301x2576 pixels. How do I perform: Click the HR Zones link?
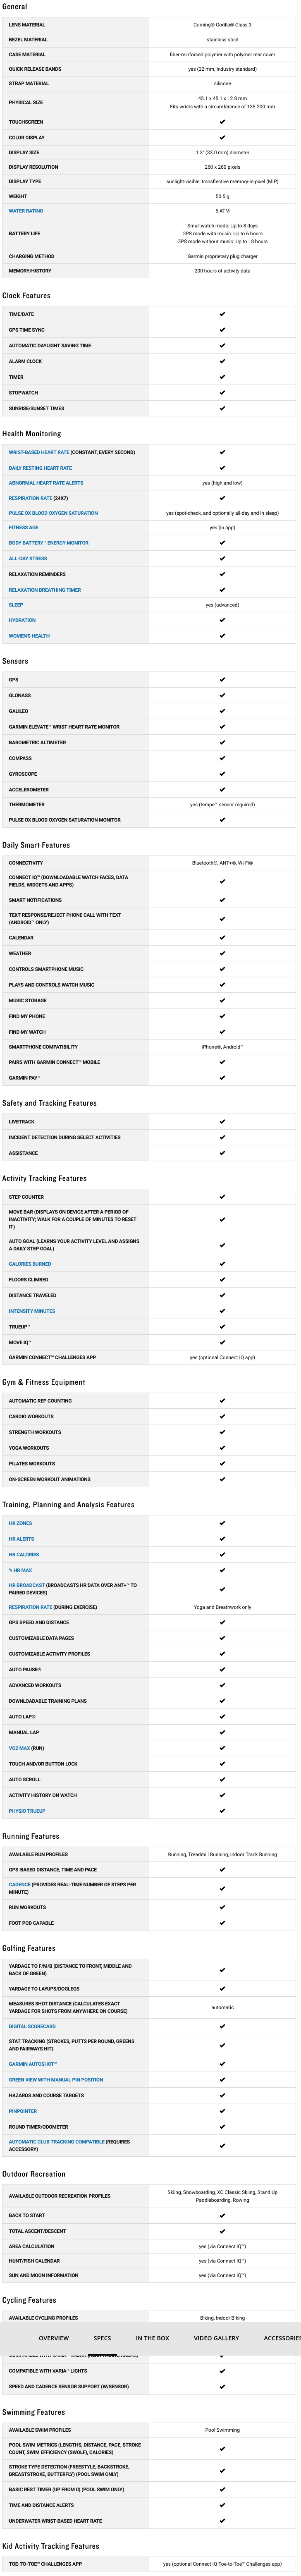[20, 1523]
